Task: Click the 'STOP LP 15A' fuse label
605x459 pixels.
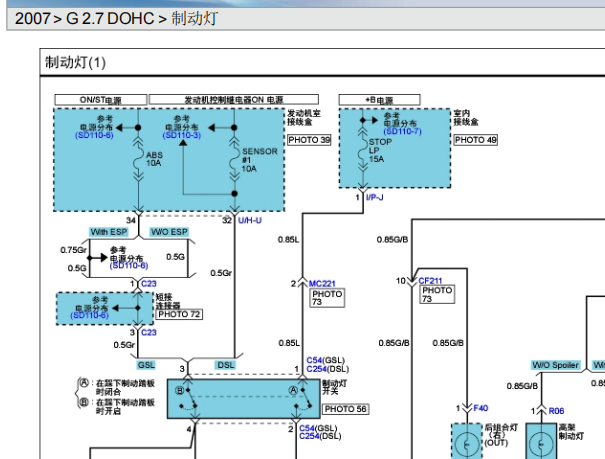Action: pyautogui.click(x=380, y=150)
